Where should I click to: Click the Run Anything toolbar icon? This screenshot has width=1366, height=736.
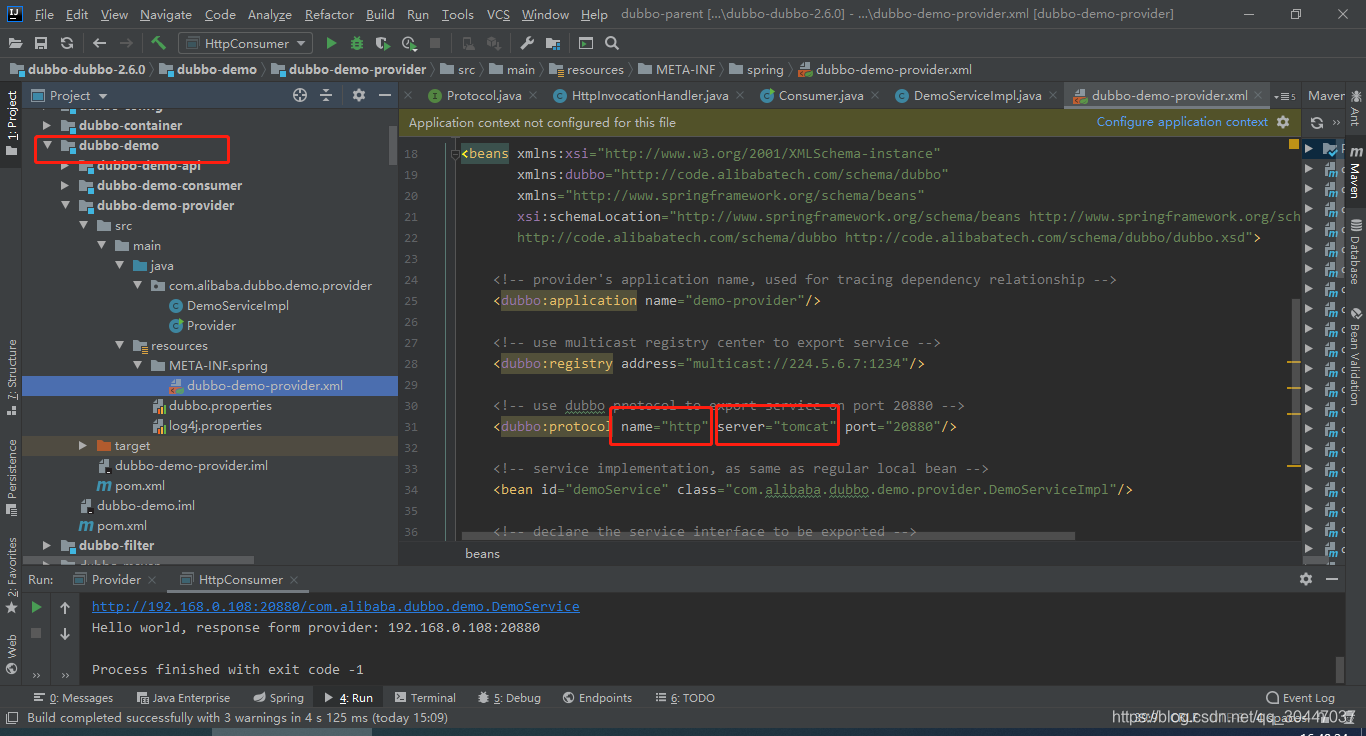pyautogui.click(x=586, y=43)
